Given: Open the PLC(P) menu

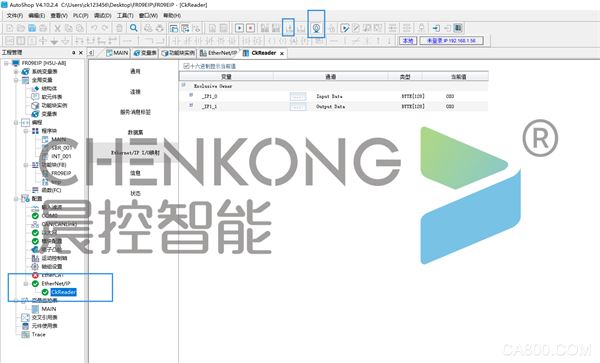Looking at the screenshot, I should coord(81,16).
